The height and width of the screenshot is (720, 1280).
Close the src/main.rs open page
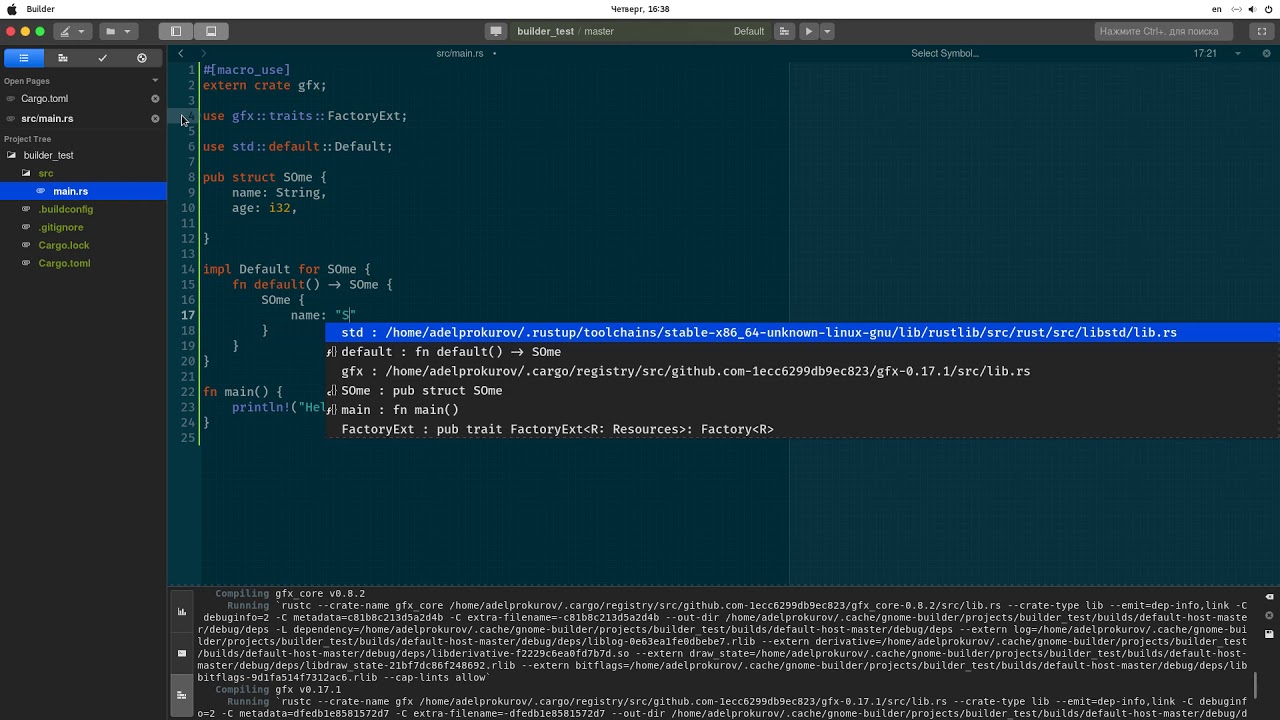click(155, 119)
